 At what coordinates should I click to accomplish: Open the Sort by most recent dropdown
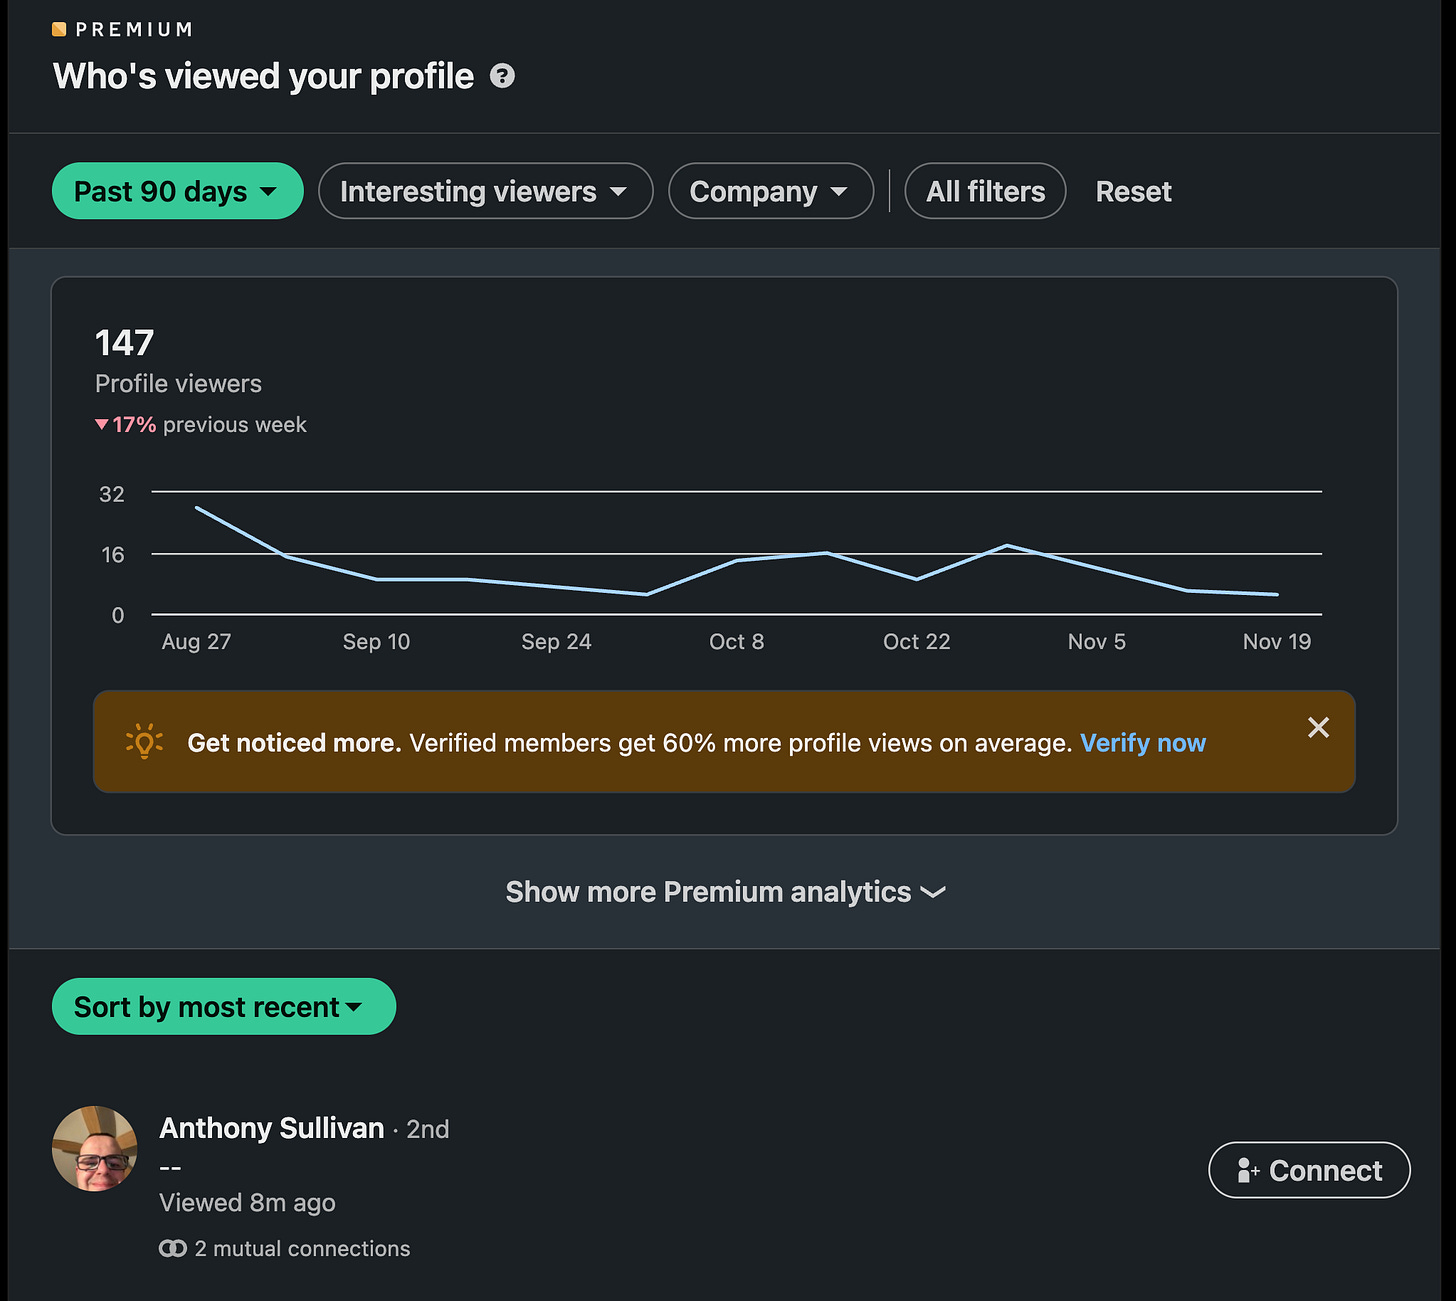pyautogui.click(x=224, y=1006)
